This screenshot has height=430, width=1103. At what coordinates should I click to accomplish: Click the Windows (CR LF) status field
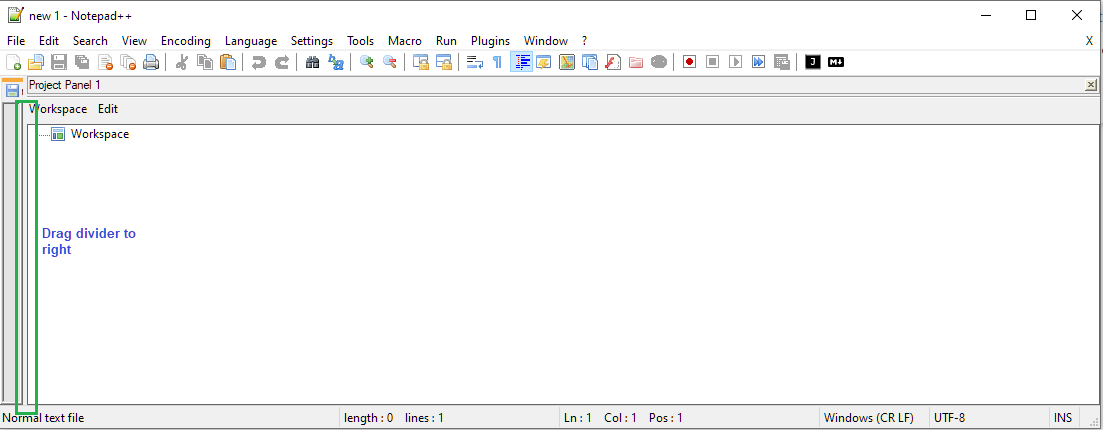point(869,418)
